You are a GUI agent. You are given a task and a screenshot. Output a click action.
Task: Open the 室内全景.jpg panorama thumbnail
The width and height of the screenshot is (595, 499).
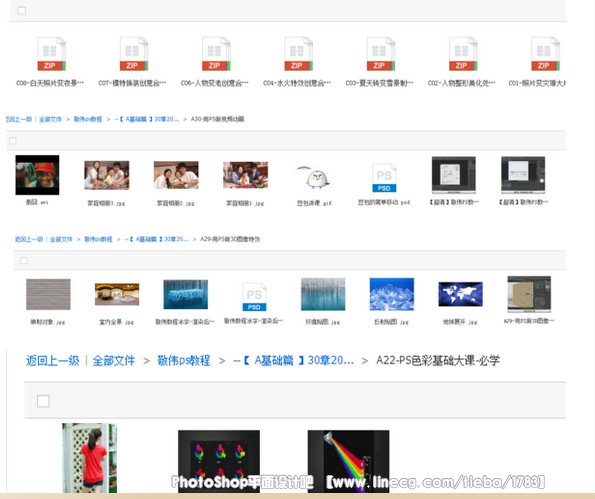[117, 294]
